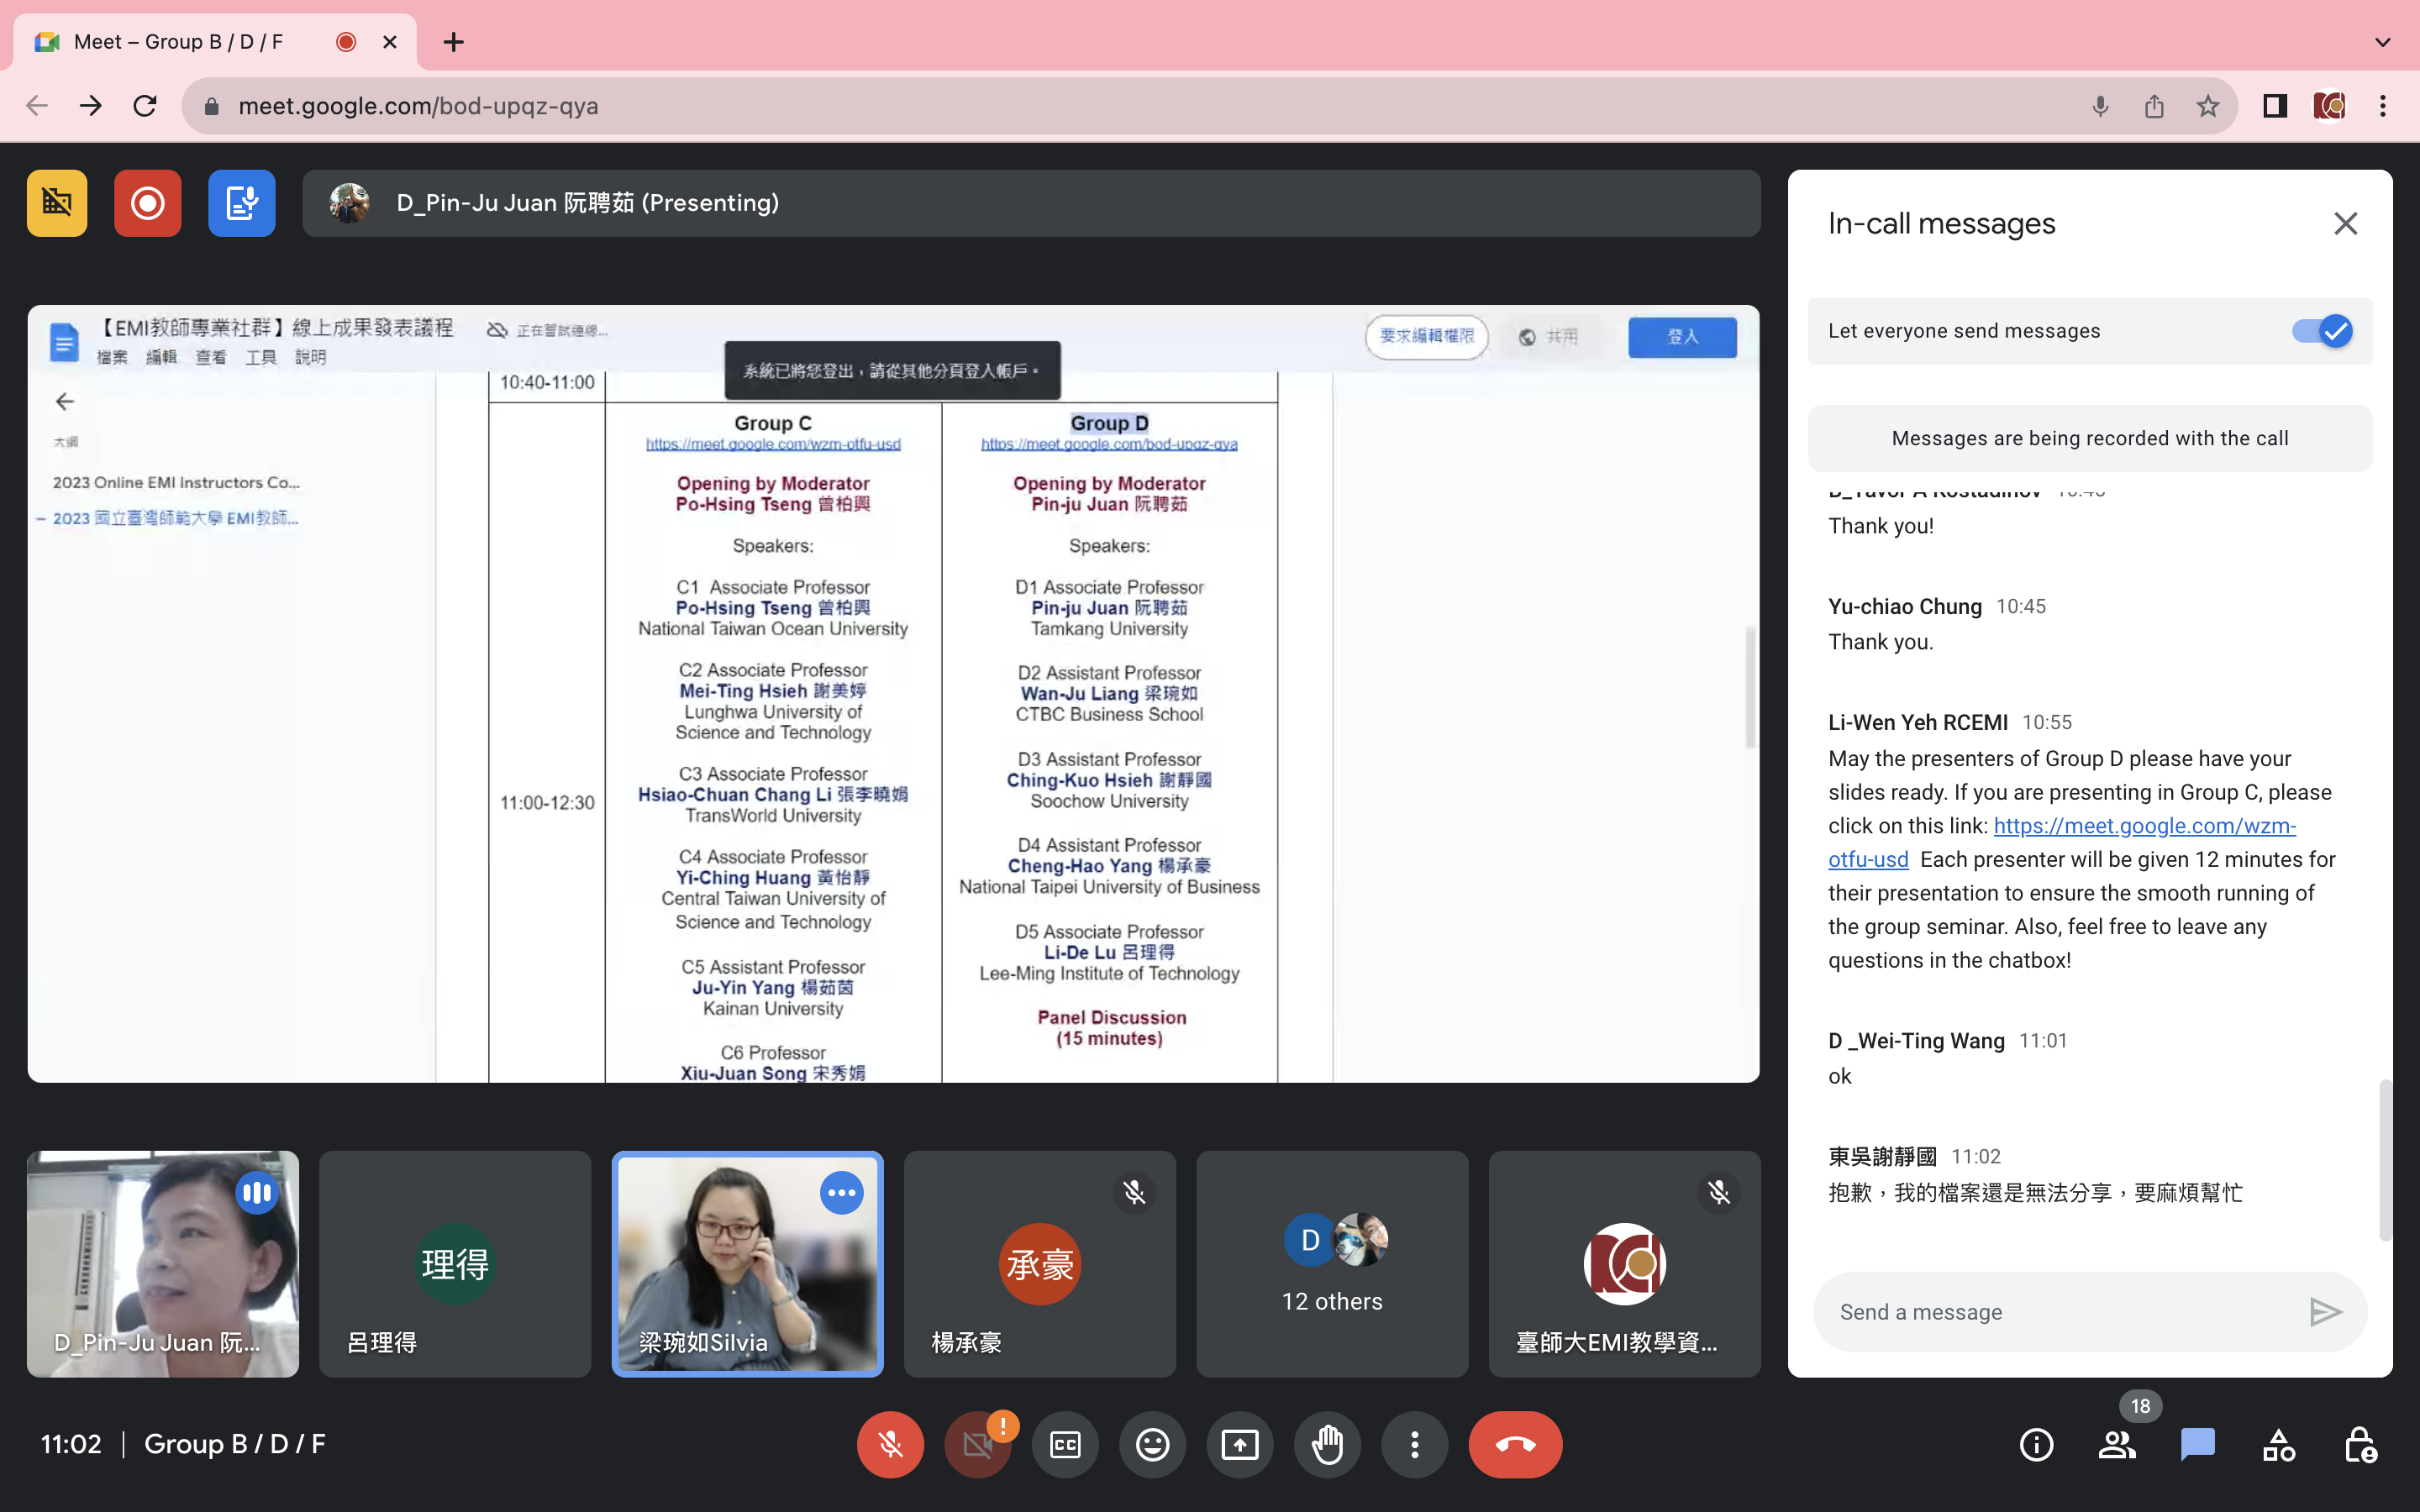The height and width of the screenshot is (1512, 2420).
Task: Open 檔案 menu in shared doc
Action: click(x=112, y=357)
